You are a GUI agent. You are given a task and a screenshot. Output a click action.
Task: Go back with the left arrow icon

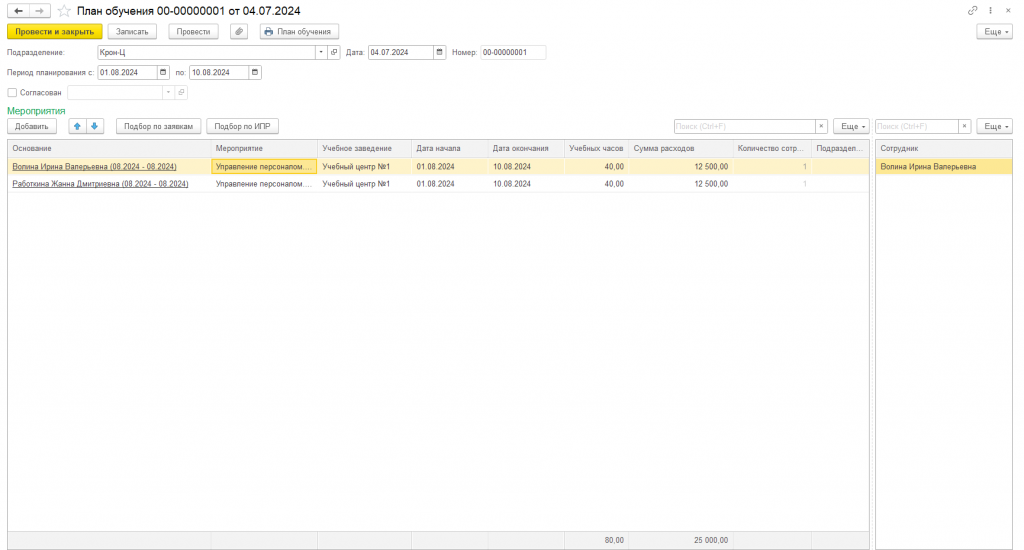tap(18, 11)
